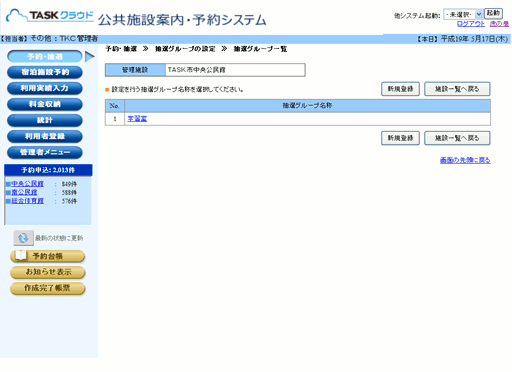
Task: Select the 予約・抽選 menu
Action: pos(45,56)
